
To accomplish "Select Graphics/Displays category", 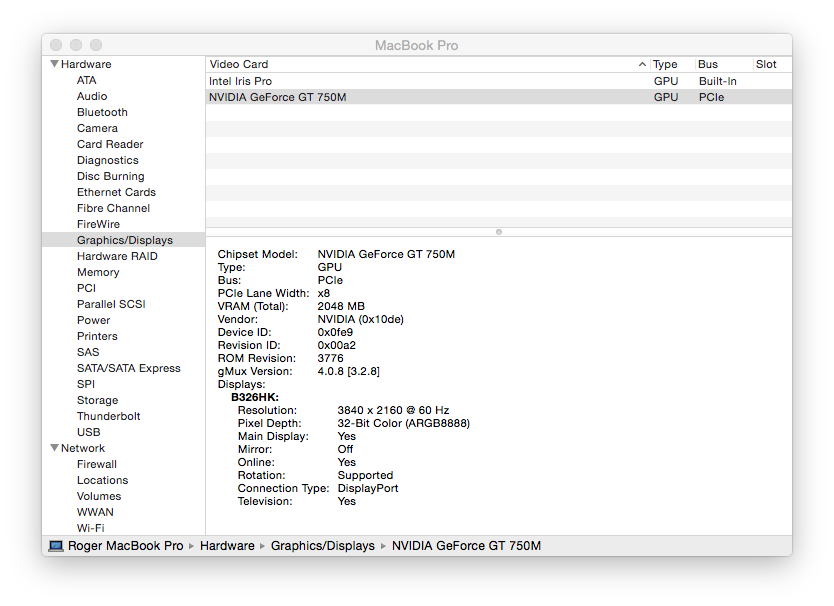I will [125, 240].
